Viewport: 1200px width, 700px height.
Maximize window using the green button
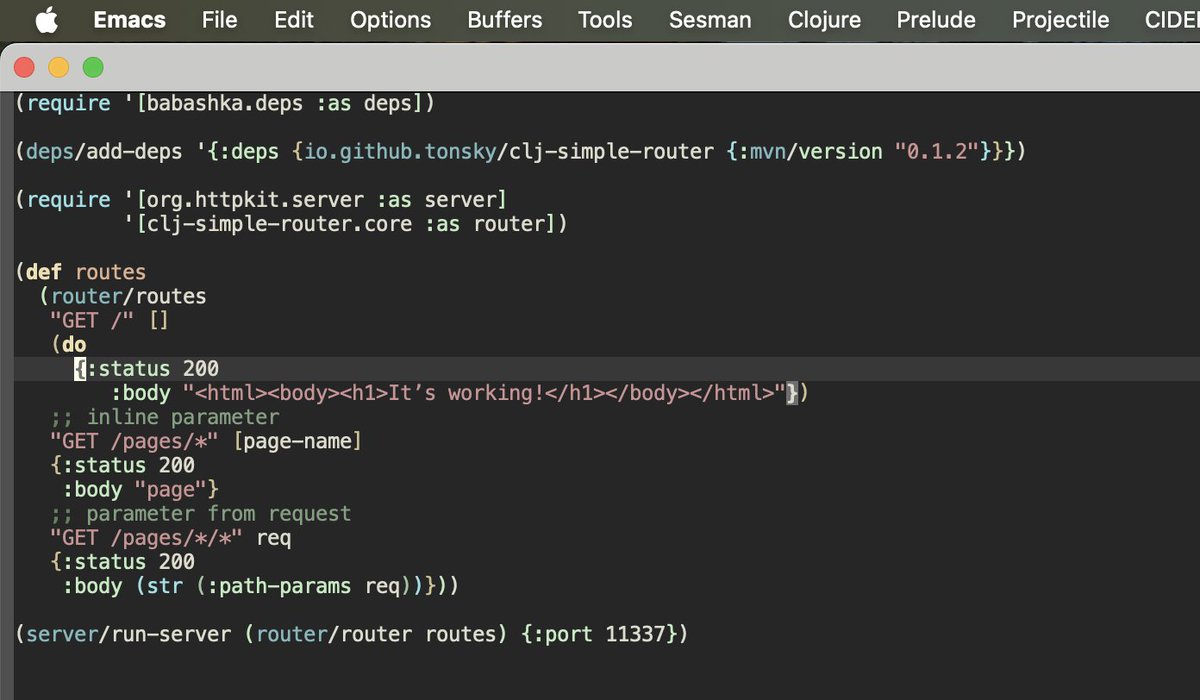point(93,68)
